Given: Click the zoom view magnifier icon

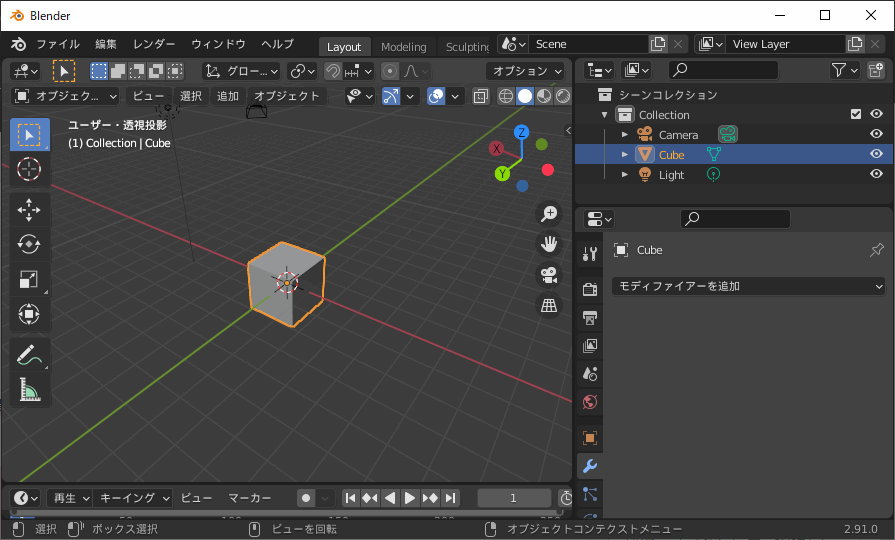Looking at the screenshot, I should tap(549, 214).
